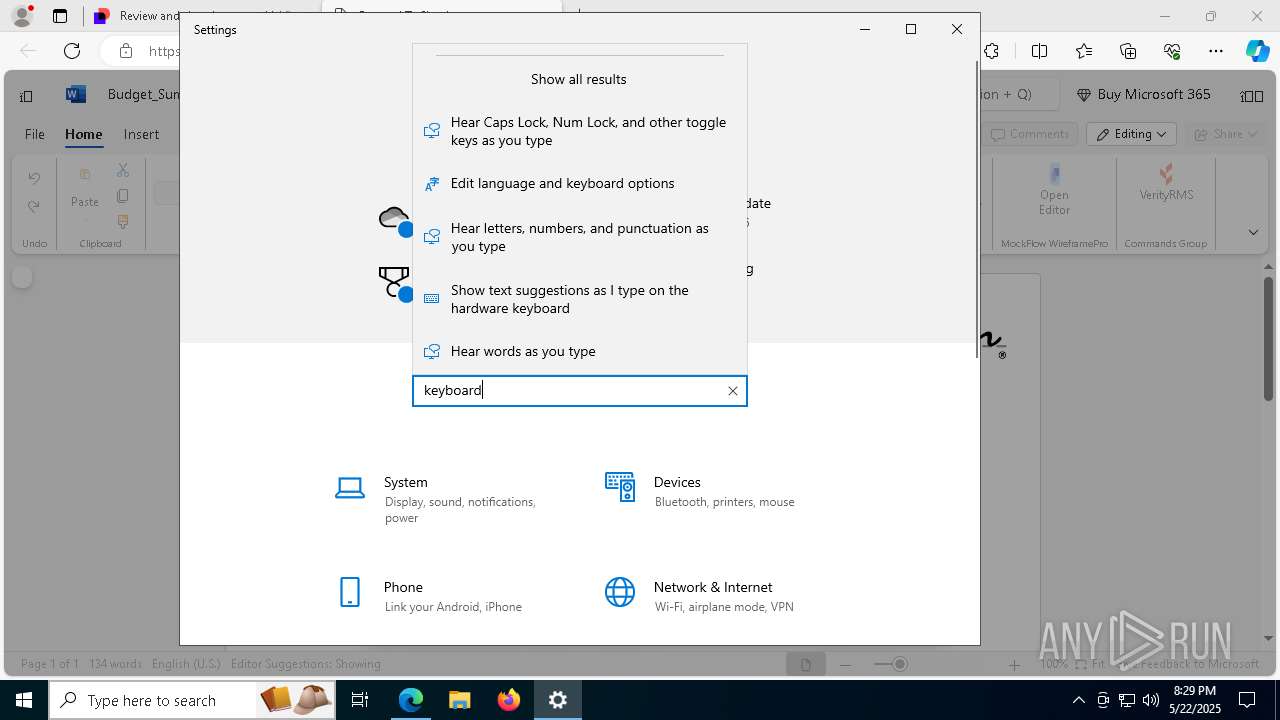This screenshot has width=1280, height=720.
Task: Click Paste button in Word ribbon
Action: click(x=85, y=187)
